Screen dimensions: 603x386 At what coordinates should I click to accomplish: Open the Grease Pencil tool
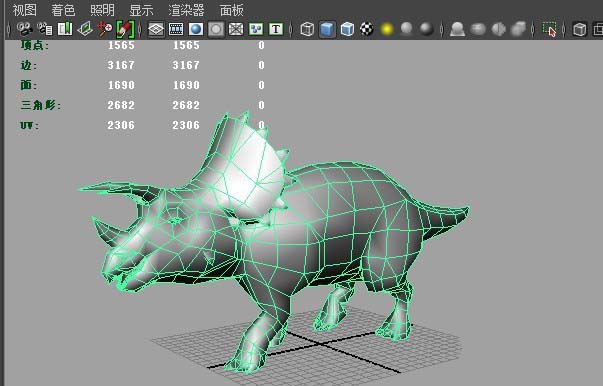(x=125, y=29)
